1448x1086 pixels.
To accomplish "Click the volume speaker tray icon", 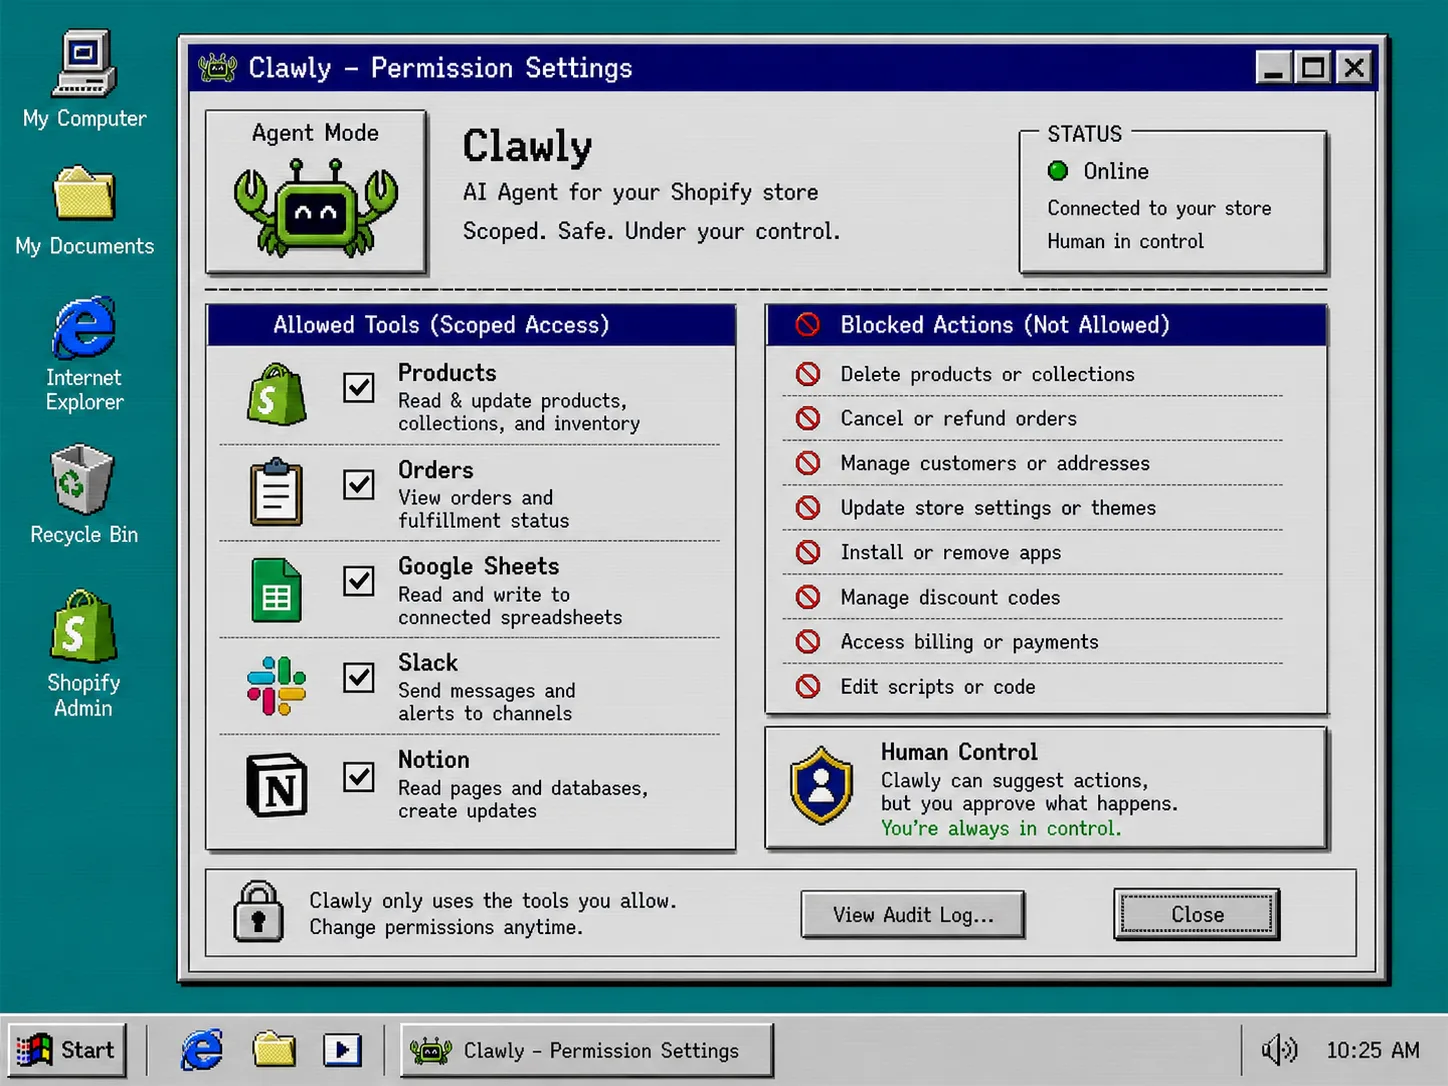I will (x=1279, y=1050).
